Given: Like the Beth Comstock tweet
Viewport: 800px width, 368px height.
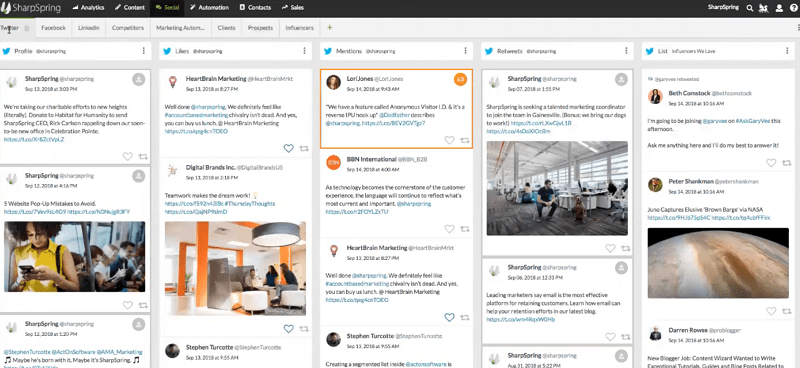Looking at the screenshot, I should click(771, 163).
